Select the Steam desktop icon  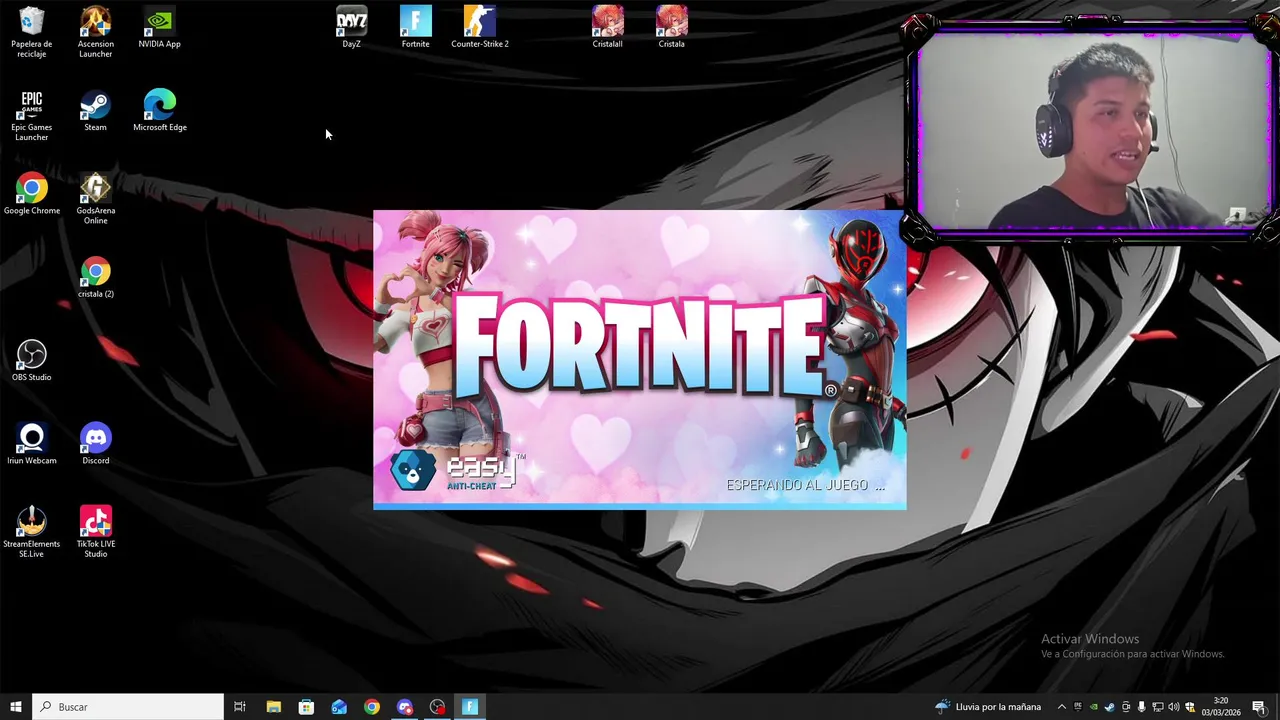pyautogui.click(x=96, y=111)
